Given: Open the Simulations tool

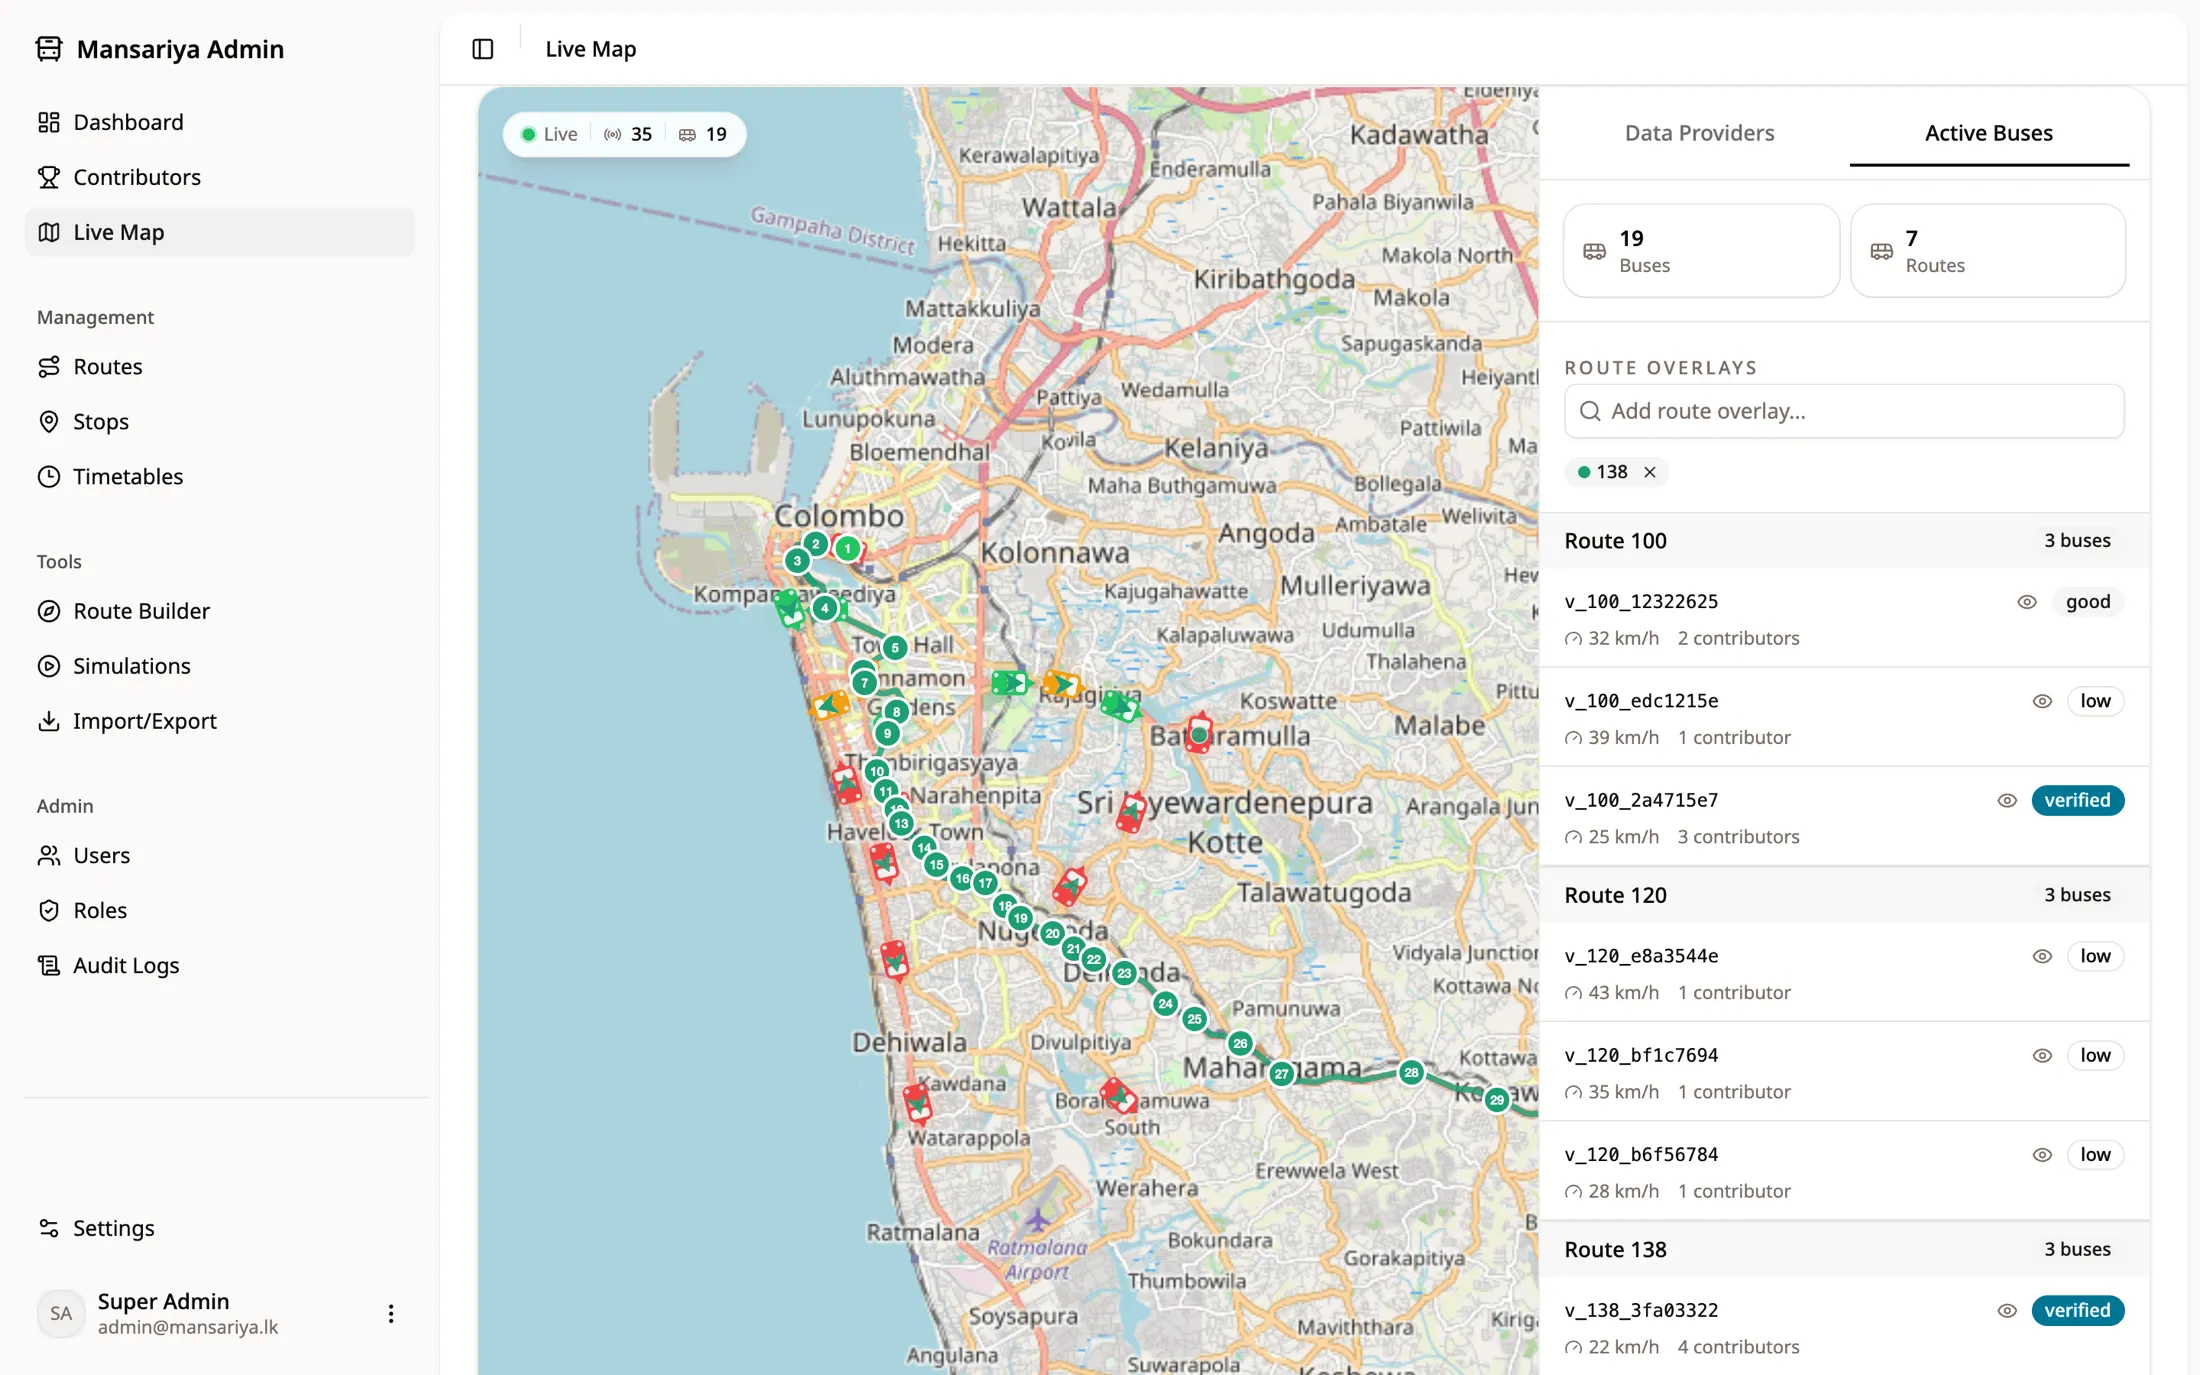Looking at the screenshot, I should 219,666.
